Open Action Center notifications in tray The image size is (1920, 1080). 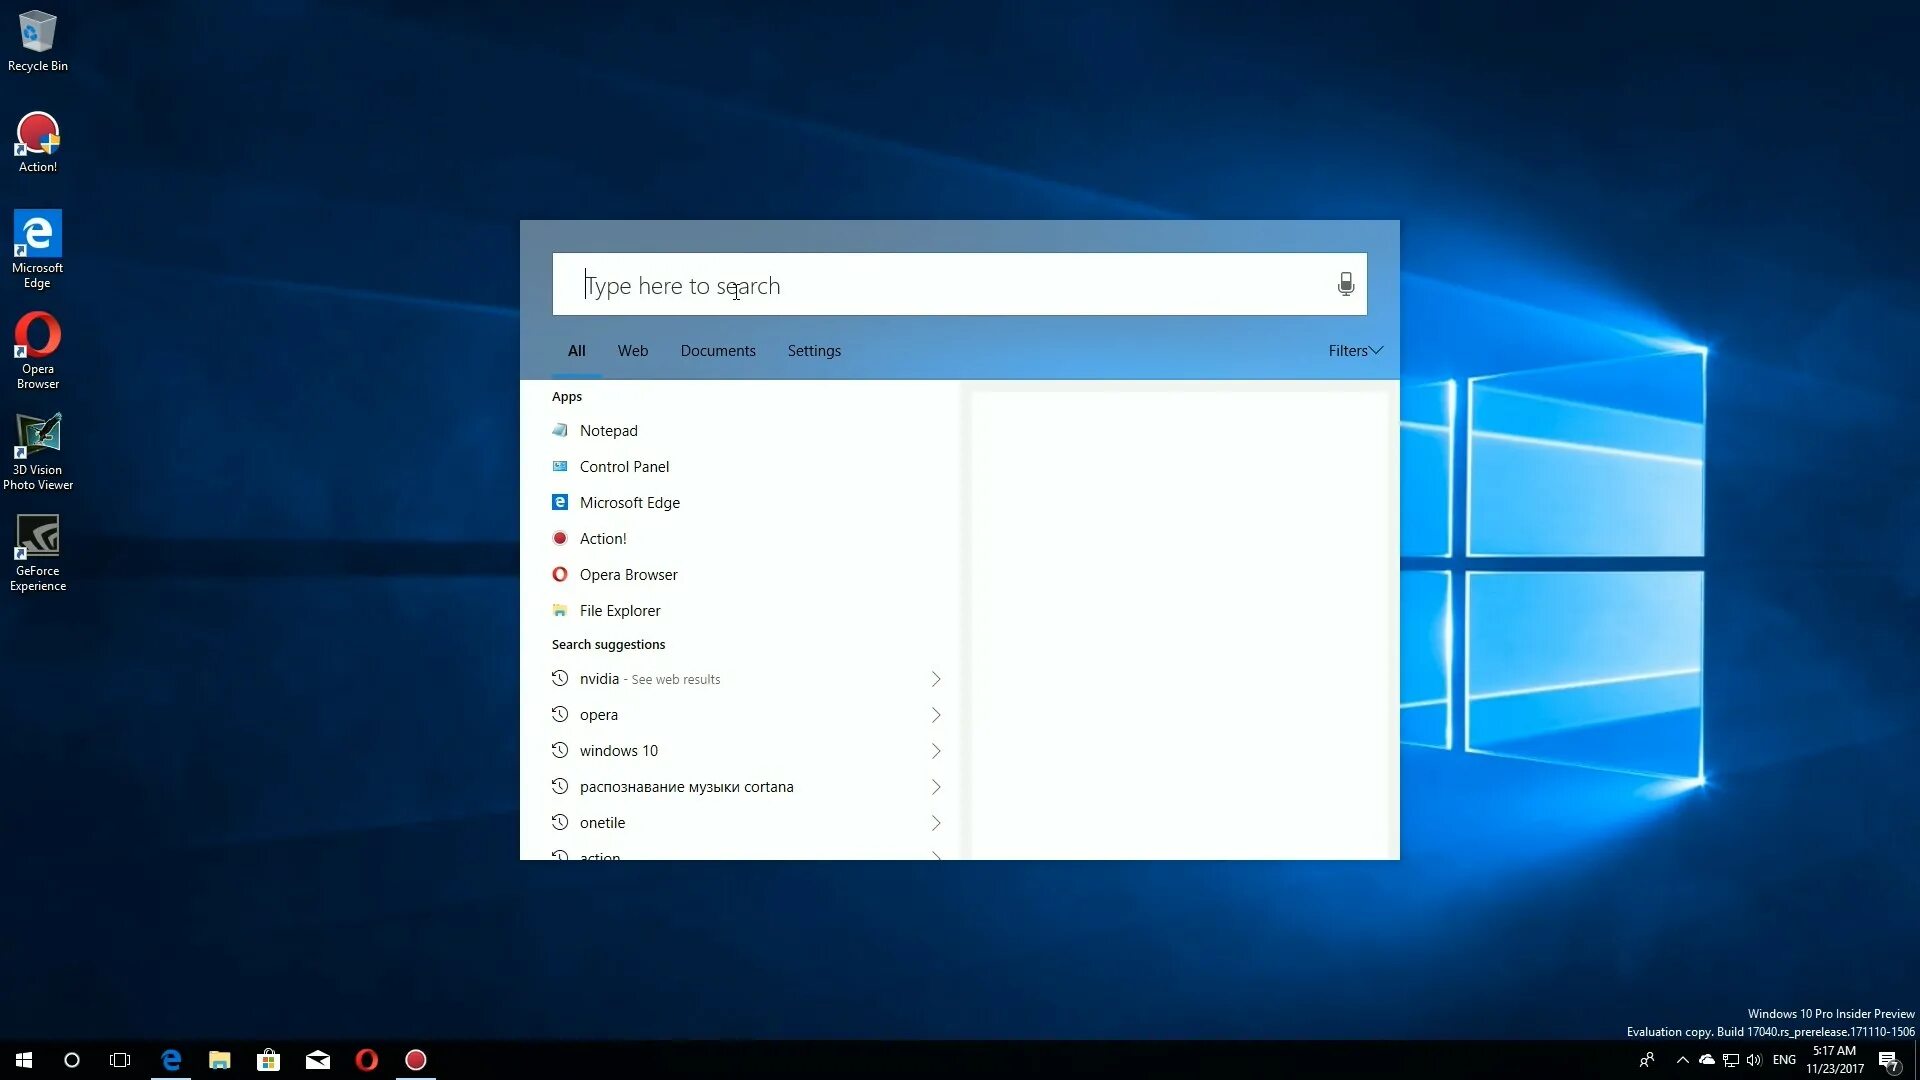[1888, 1060]
